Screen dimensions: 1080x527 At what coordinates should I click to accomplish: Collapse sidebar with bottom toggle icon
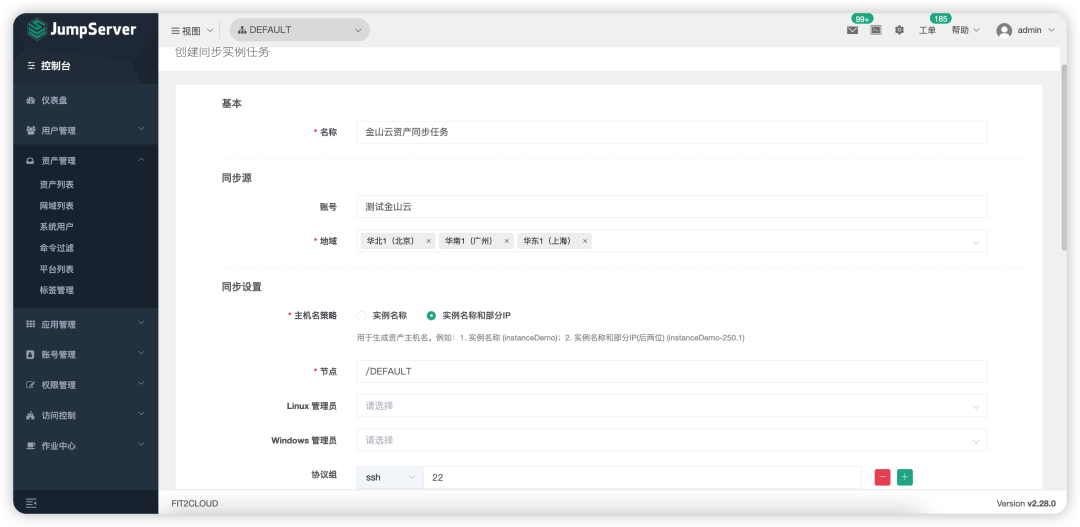pyautogui.click(x=31, y=504)
